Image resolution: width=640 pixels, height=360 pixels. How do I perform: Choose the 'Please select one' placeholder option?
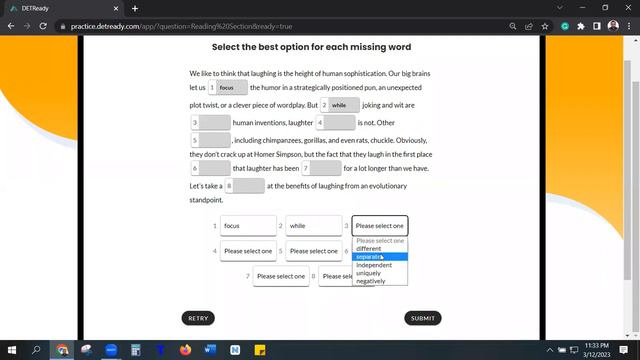(380, 241)
